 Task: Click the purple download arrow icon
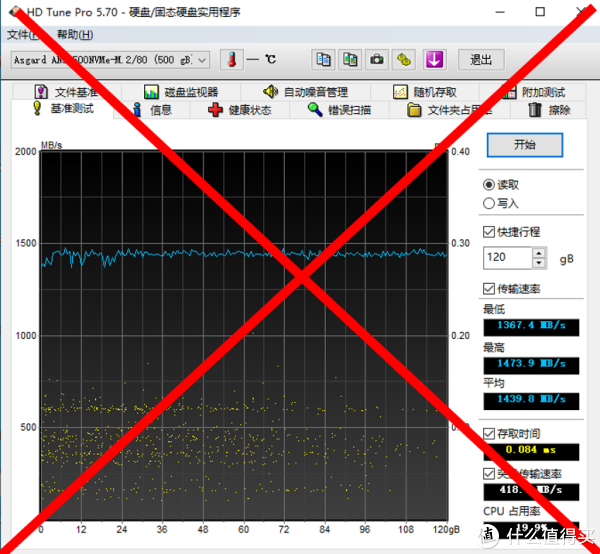pos(434,60)
